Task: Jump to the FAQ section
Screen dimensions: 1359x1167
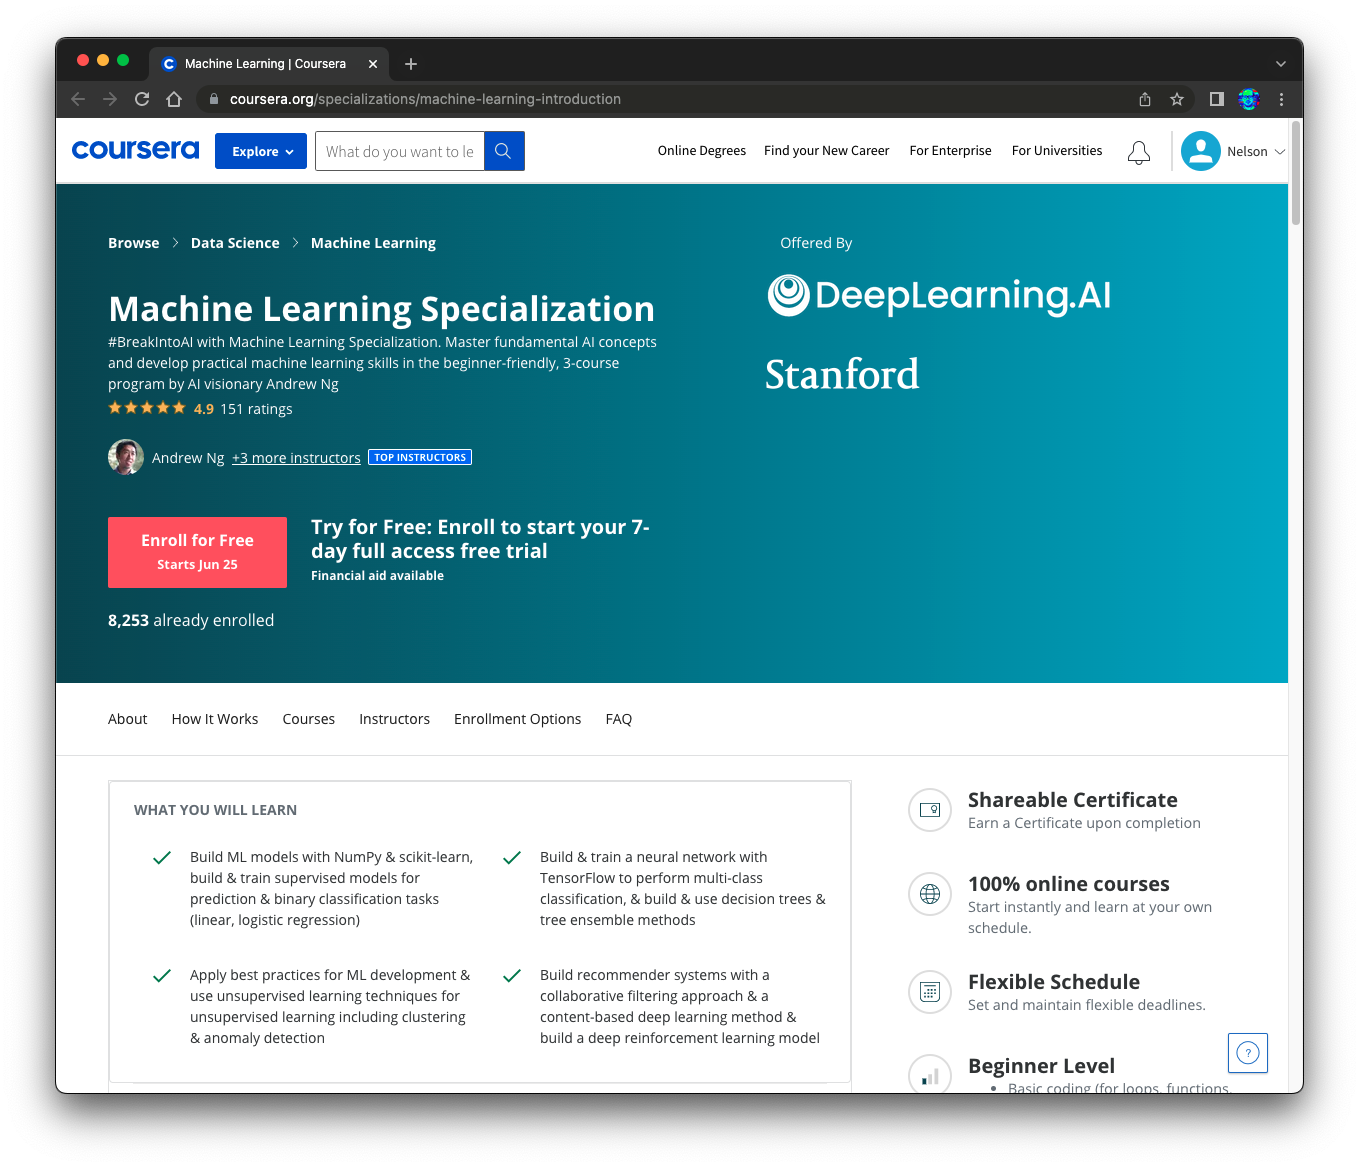Action: point(619,719)
